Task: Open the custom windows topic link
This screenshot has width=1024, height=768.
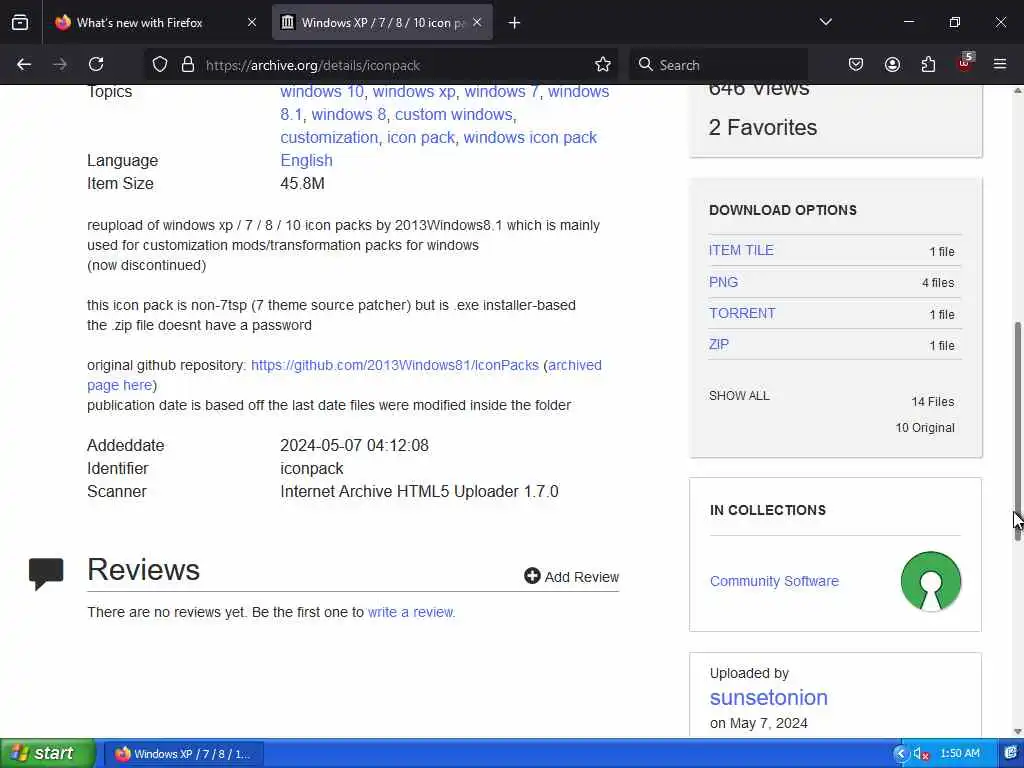Action: click(454, 114)
